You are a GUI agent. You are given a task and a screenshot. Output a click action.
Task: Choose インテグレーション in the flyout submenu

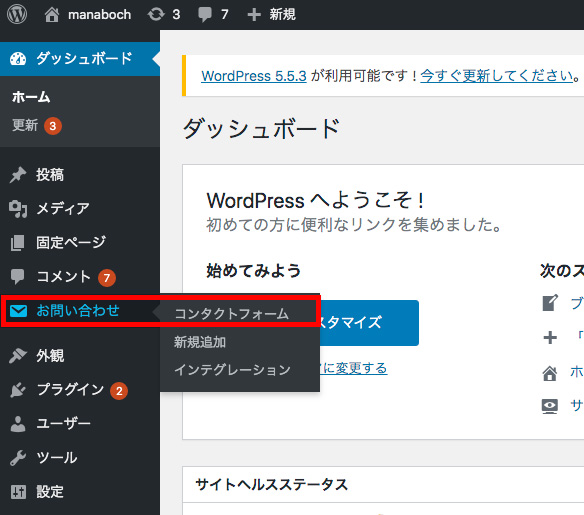point(232,370)
